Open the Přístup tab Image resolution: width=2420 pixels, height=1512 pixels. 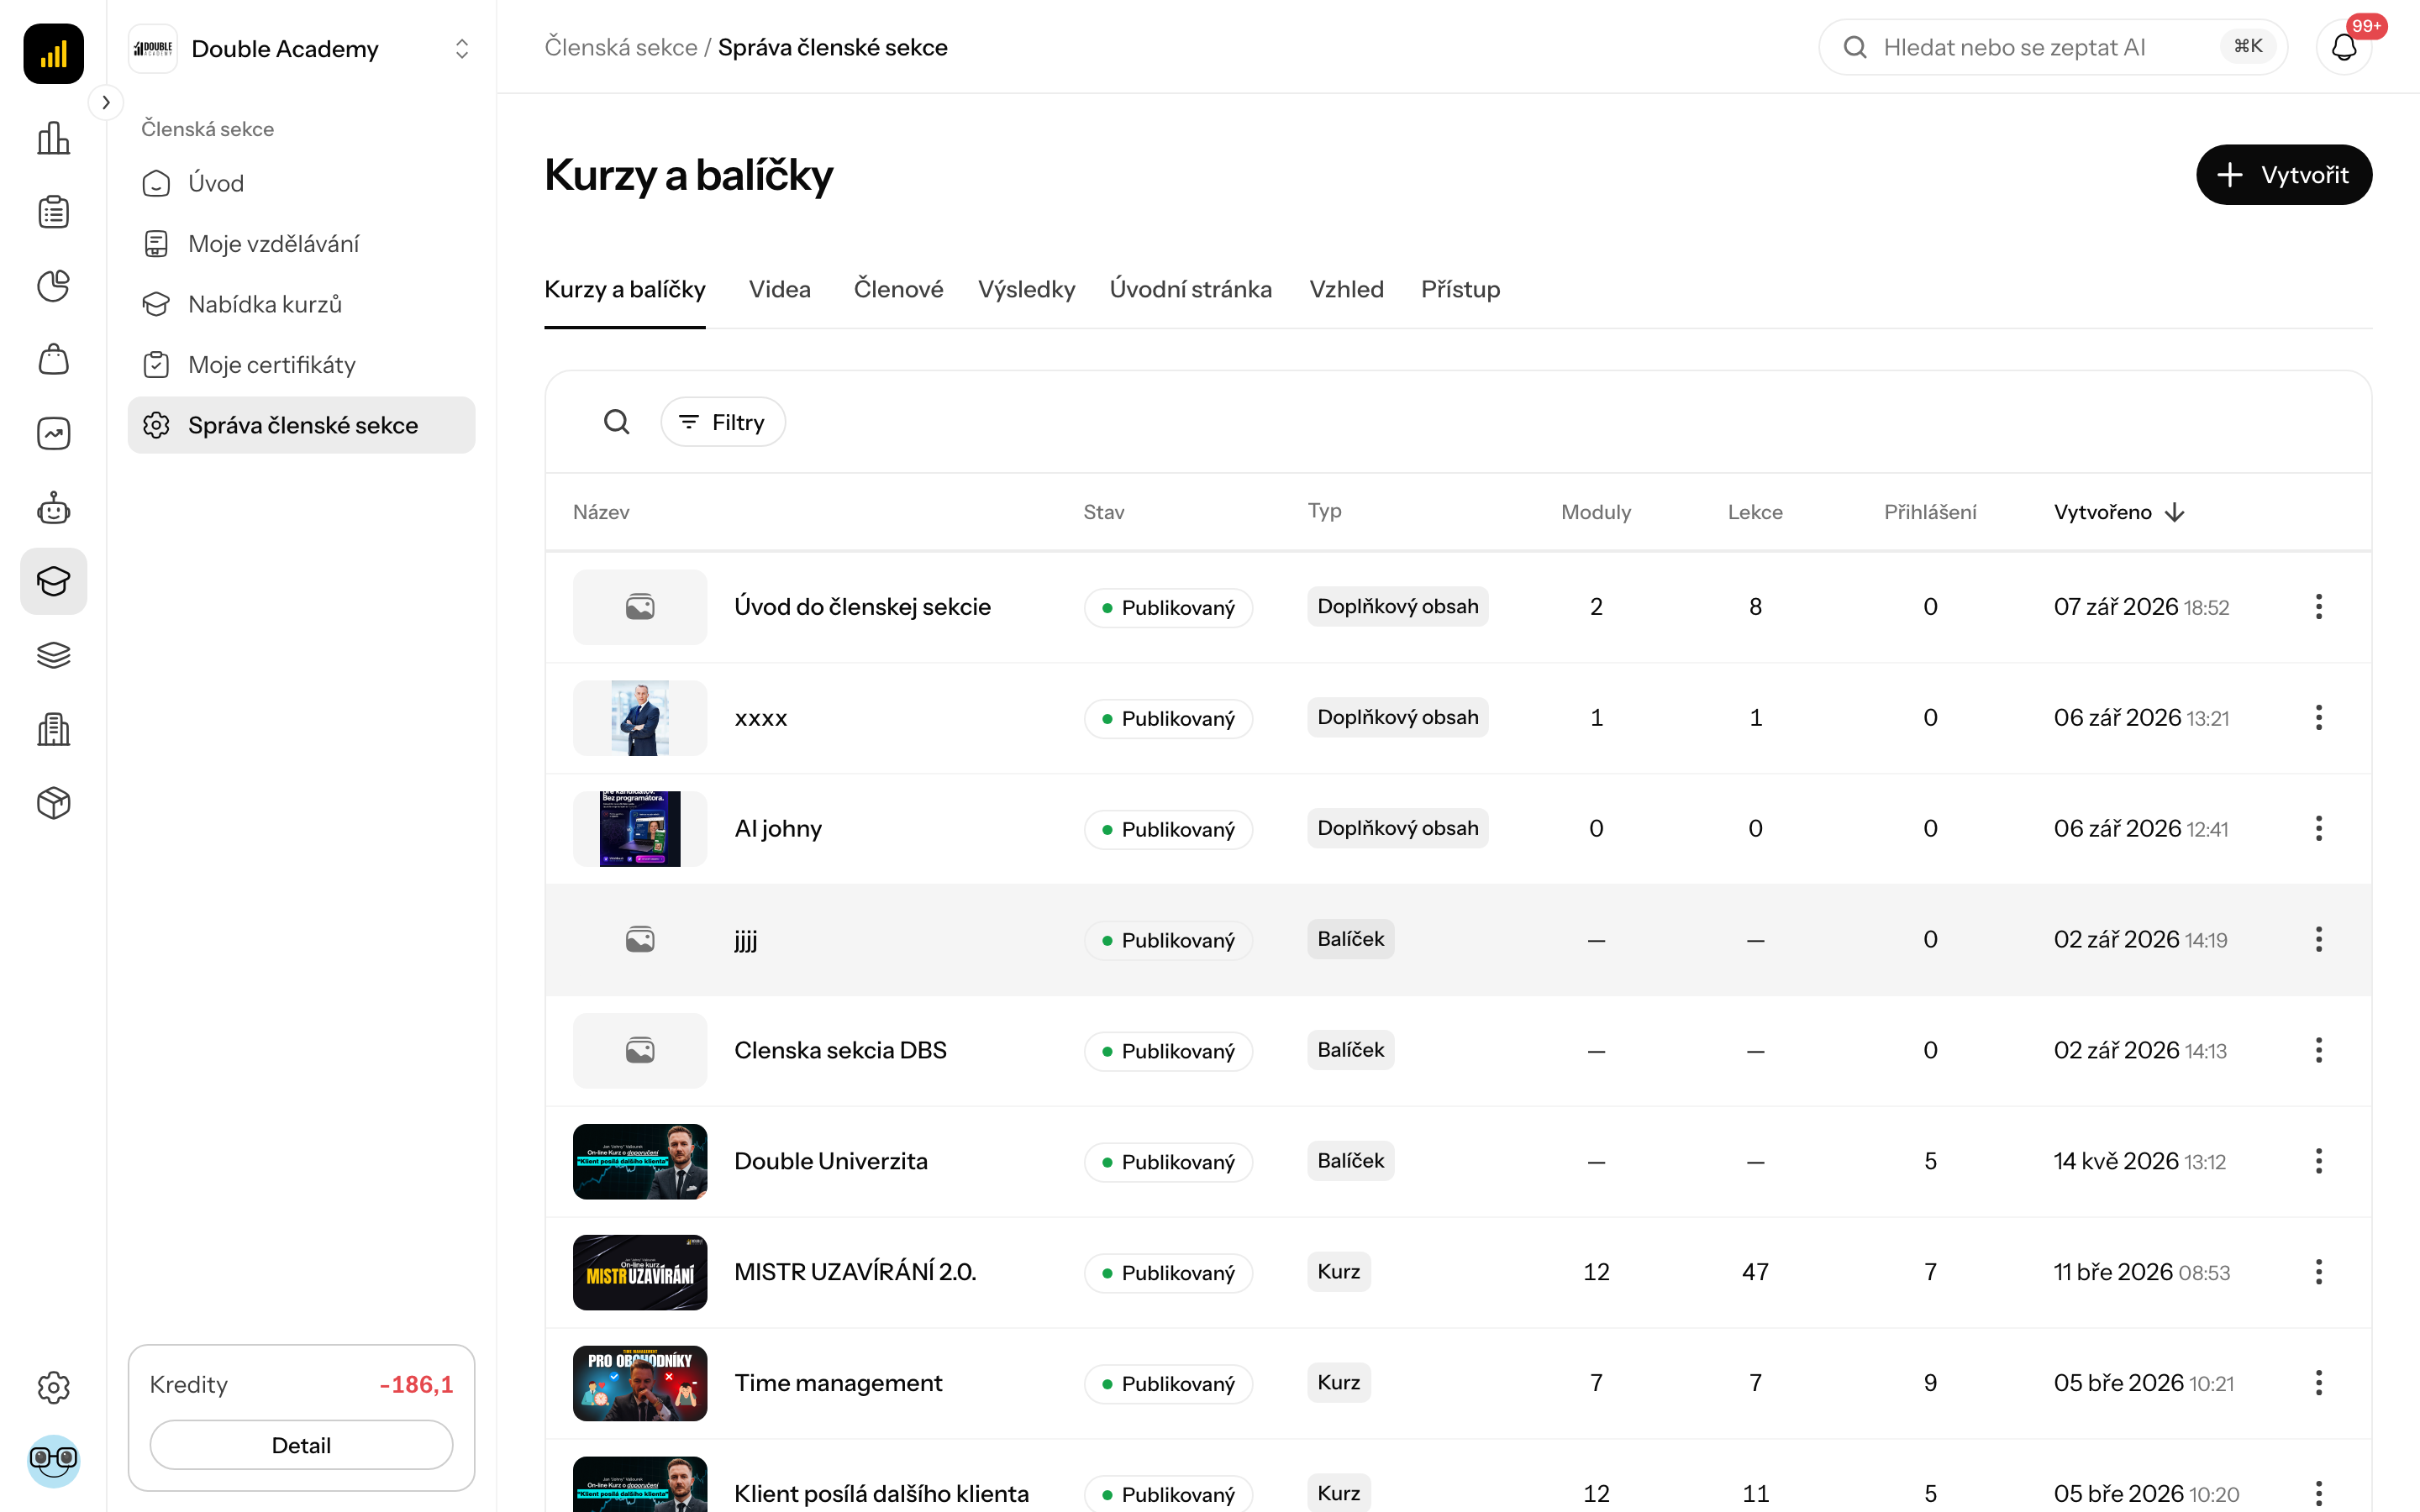(x=1460, y=289)
